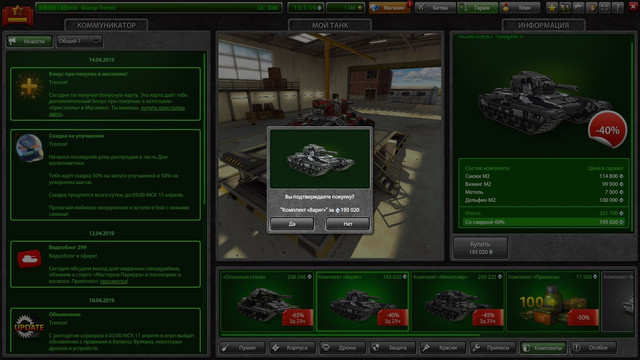The width and height of the screenshot is (640, 360).
Task: Click the 'Дельфин М2' kit item row
Action: (544, 200)
